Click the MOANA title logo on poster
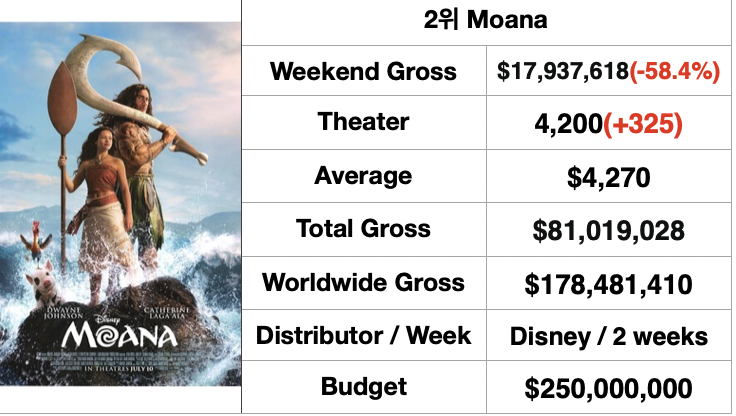This screenshot has height=416, width=736. click(x=120, y=335)
